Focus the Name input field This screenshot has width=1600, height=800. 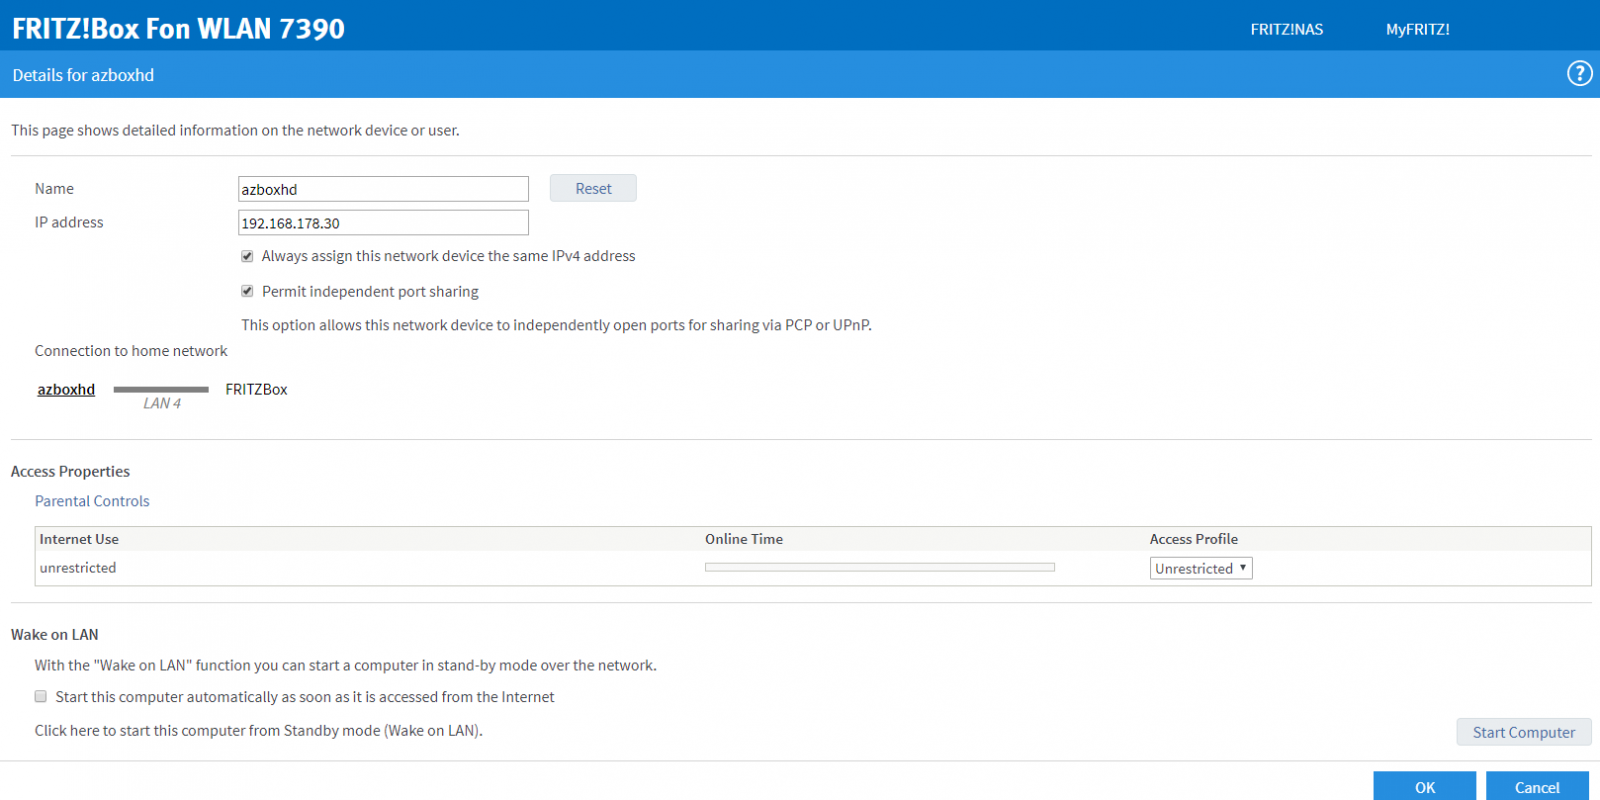pos(383,189)
